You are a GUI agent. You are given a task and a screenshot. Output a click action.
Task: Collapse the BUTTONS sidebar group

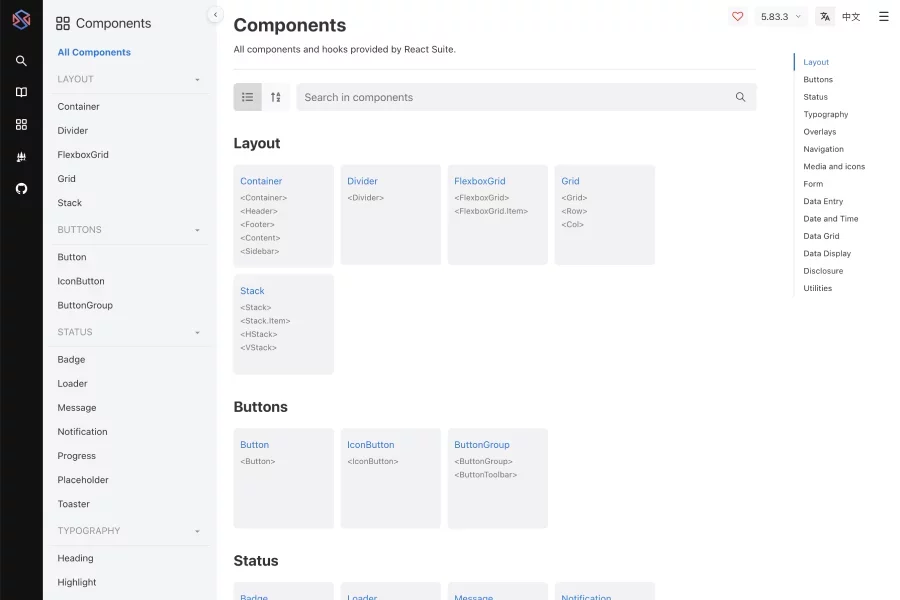(197, 230)
